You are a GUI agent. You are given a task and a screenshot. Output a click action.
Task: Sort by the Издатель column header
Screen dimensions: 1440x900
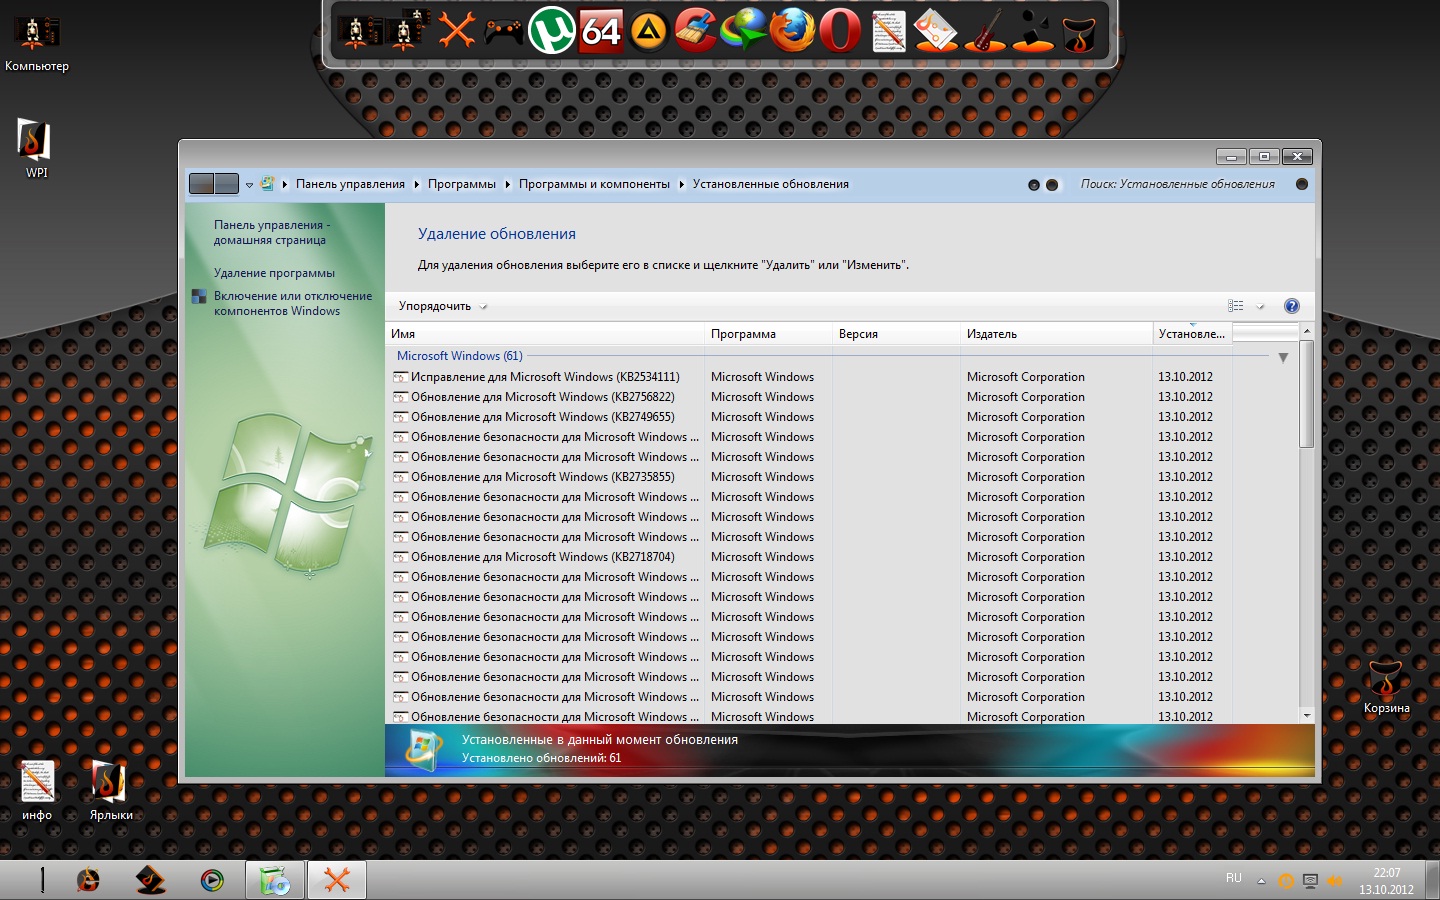[1057, 334]
